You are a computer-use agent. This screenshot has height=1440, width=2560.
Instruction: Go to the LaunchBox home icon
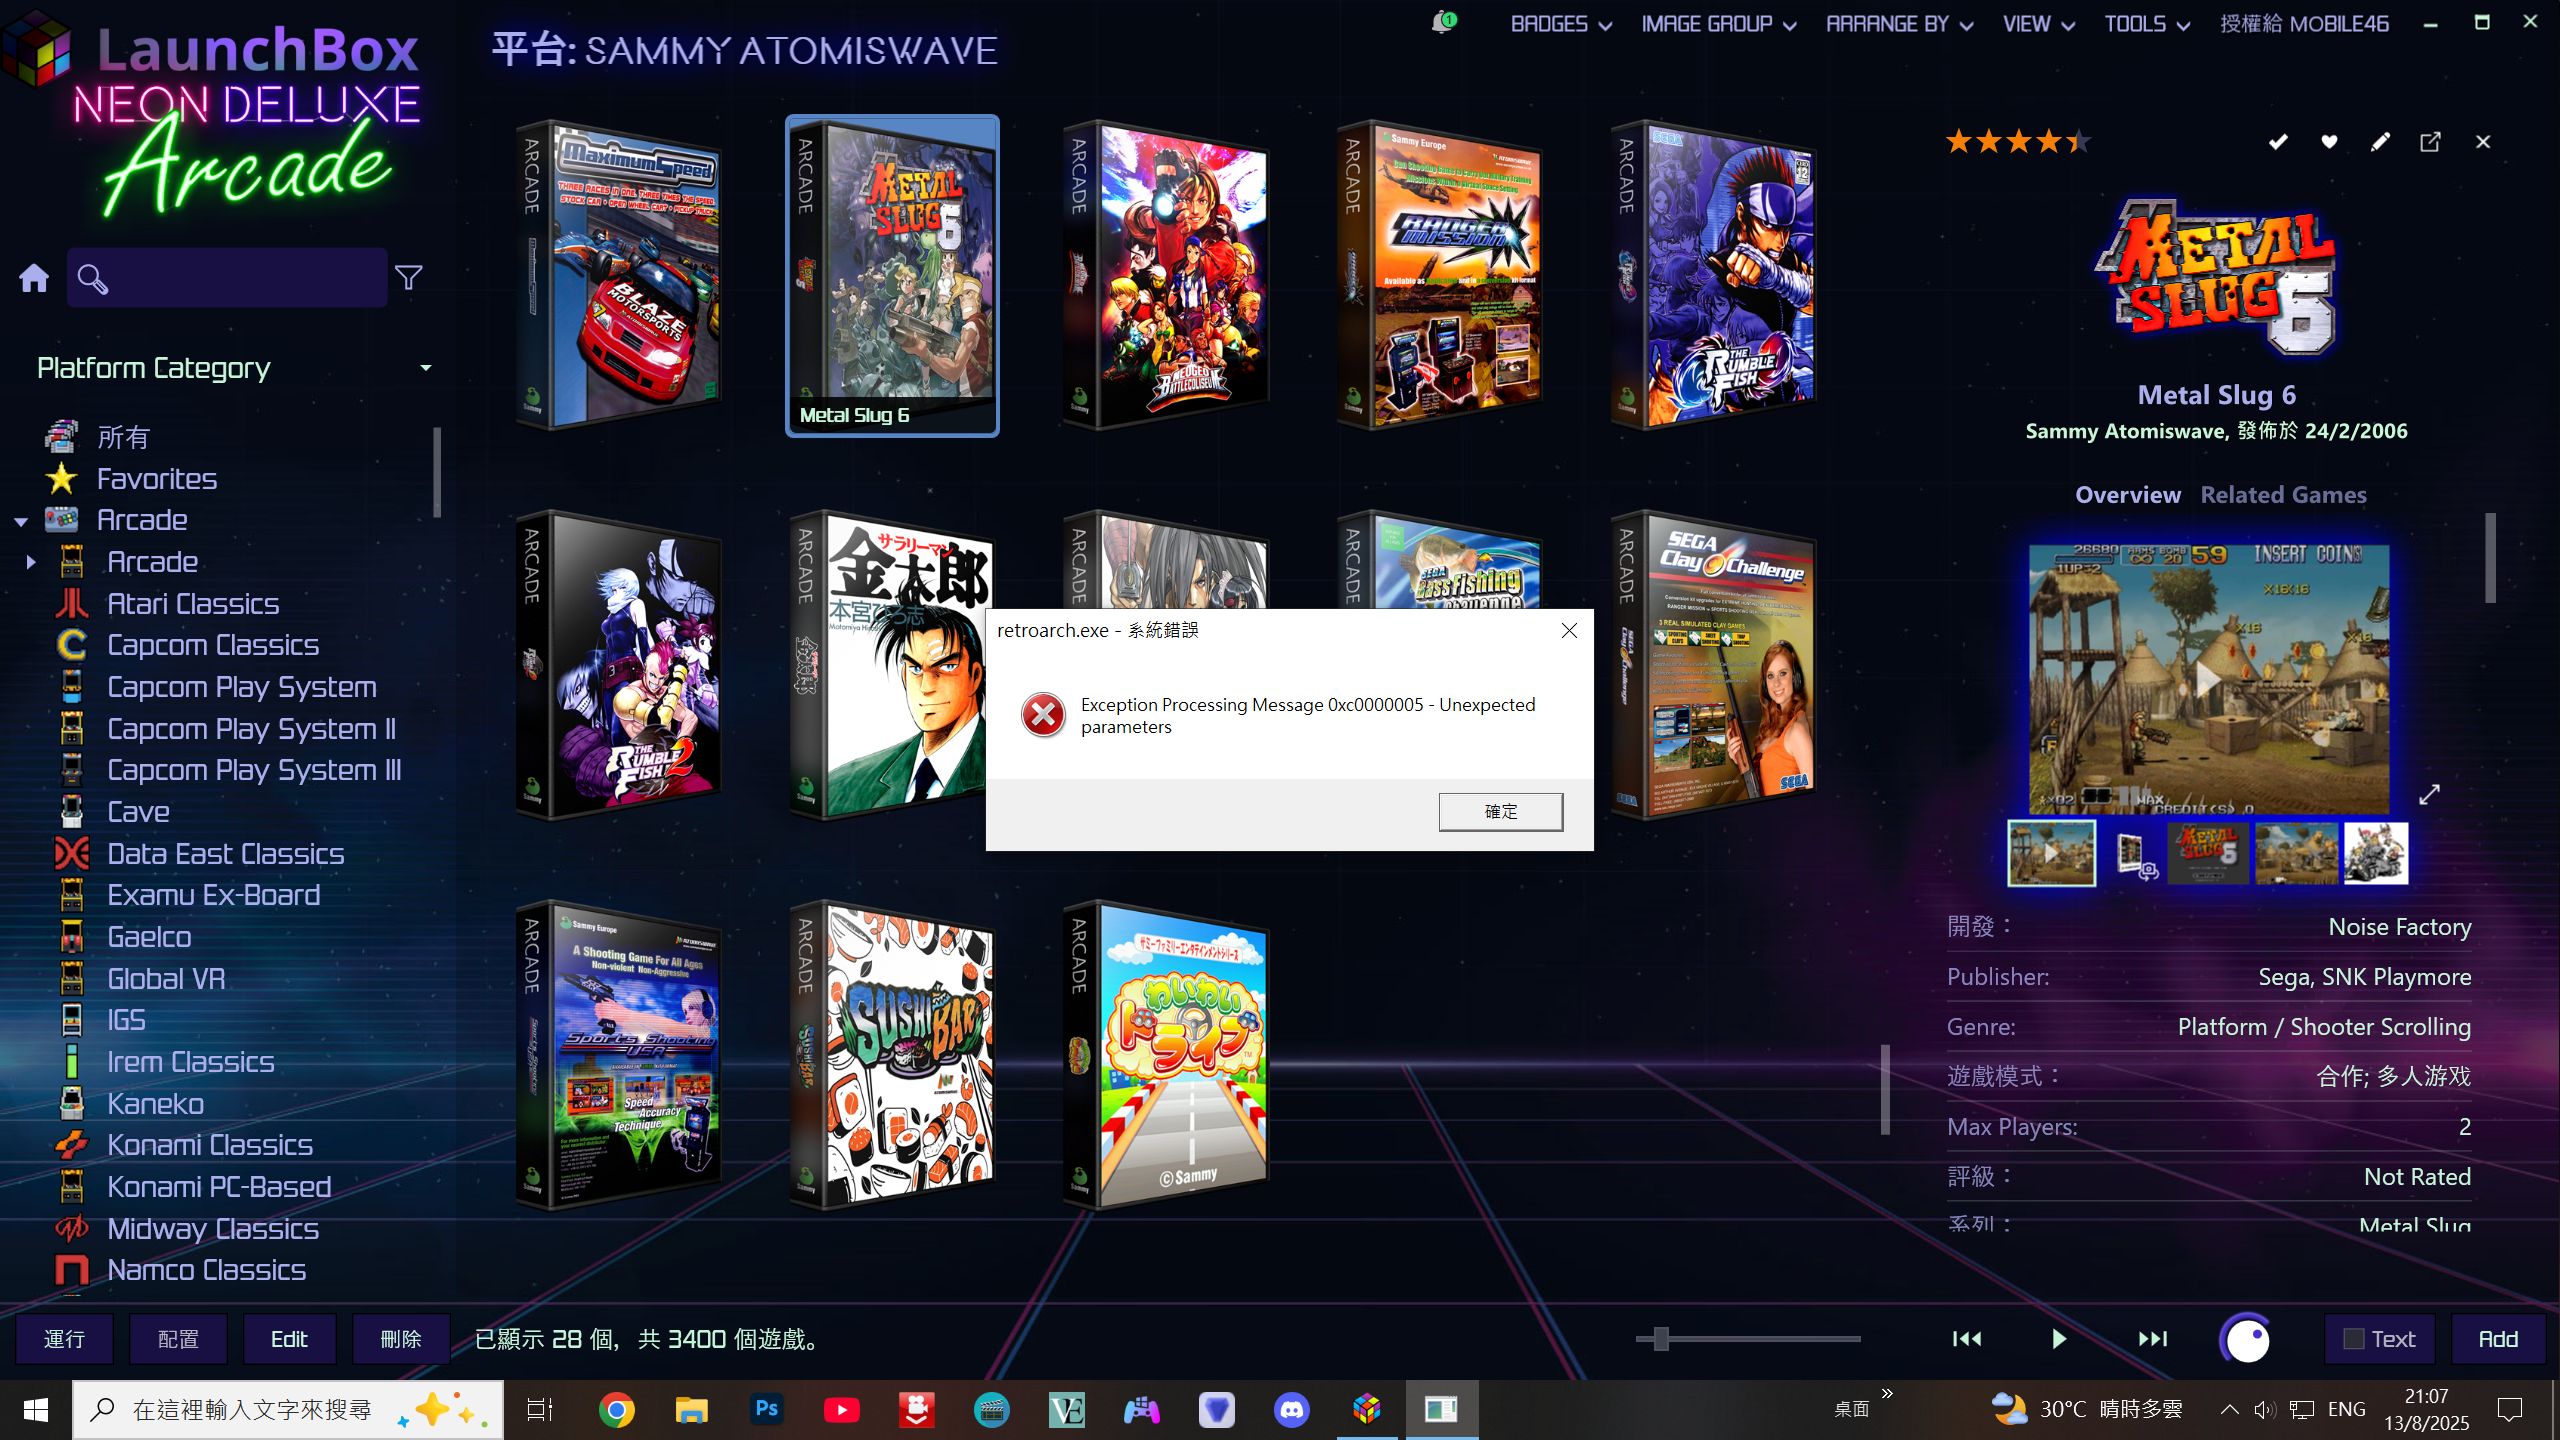(x=34, y=278)
